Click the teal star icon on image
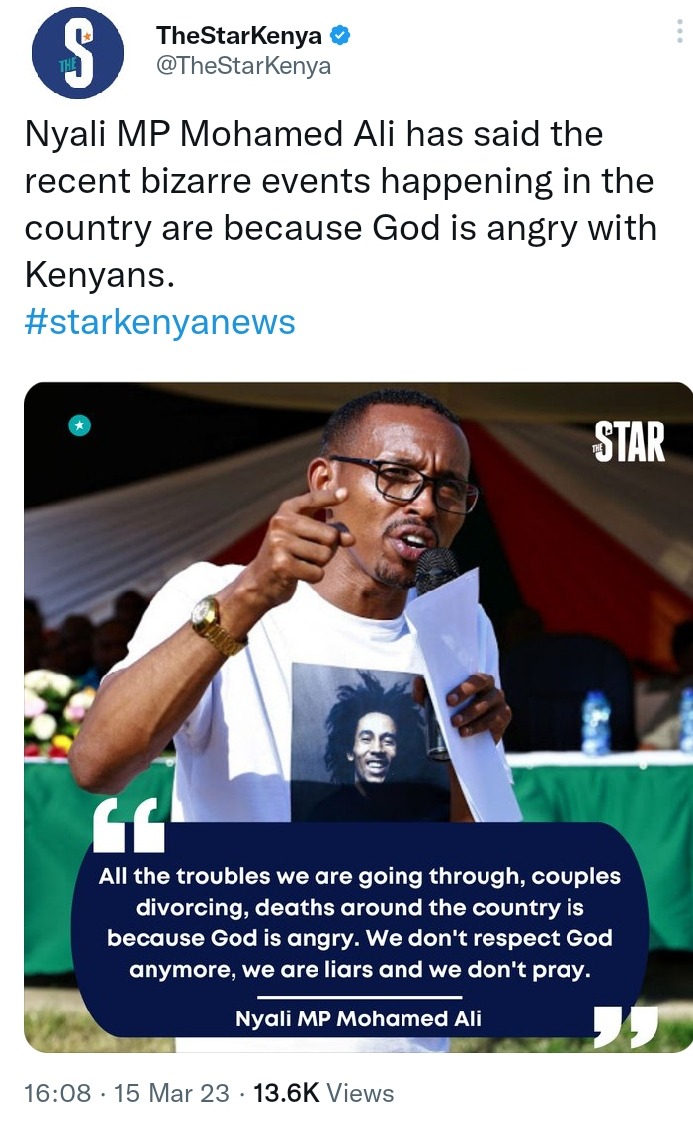693x1123 pixels. 79,426
